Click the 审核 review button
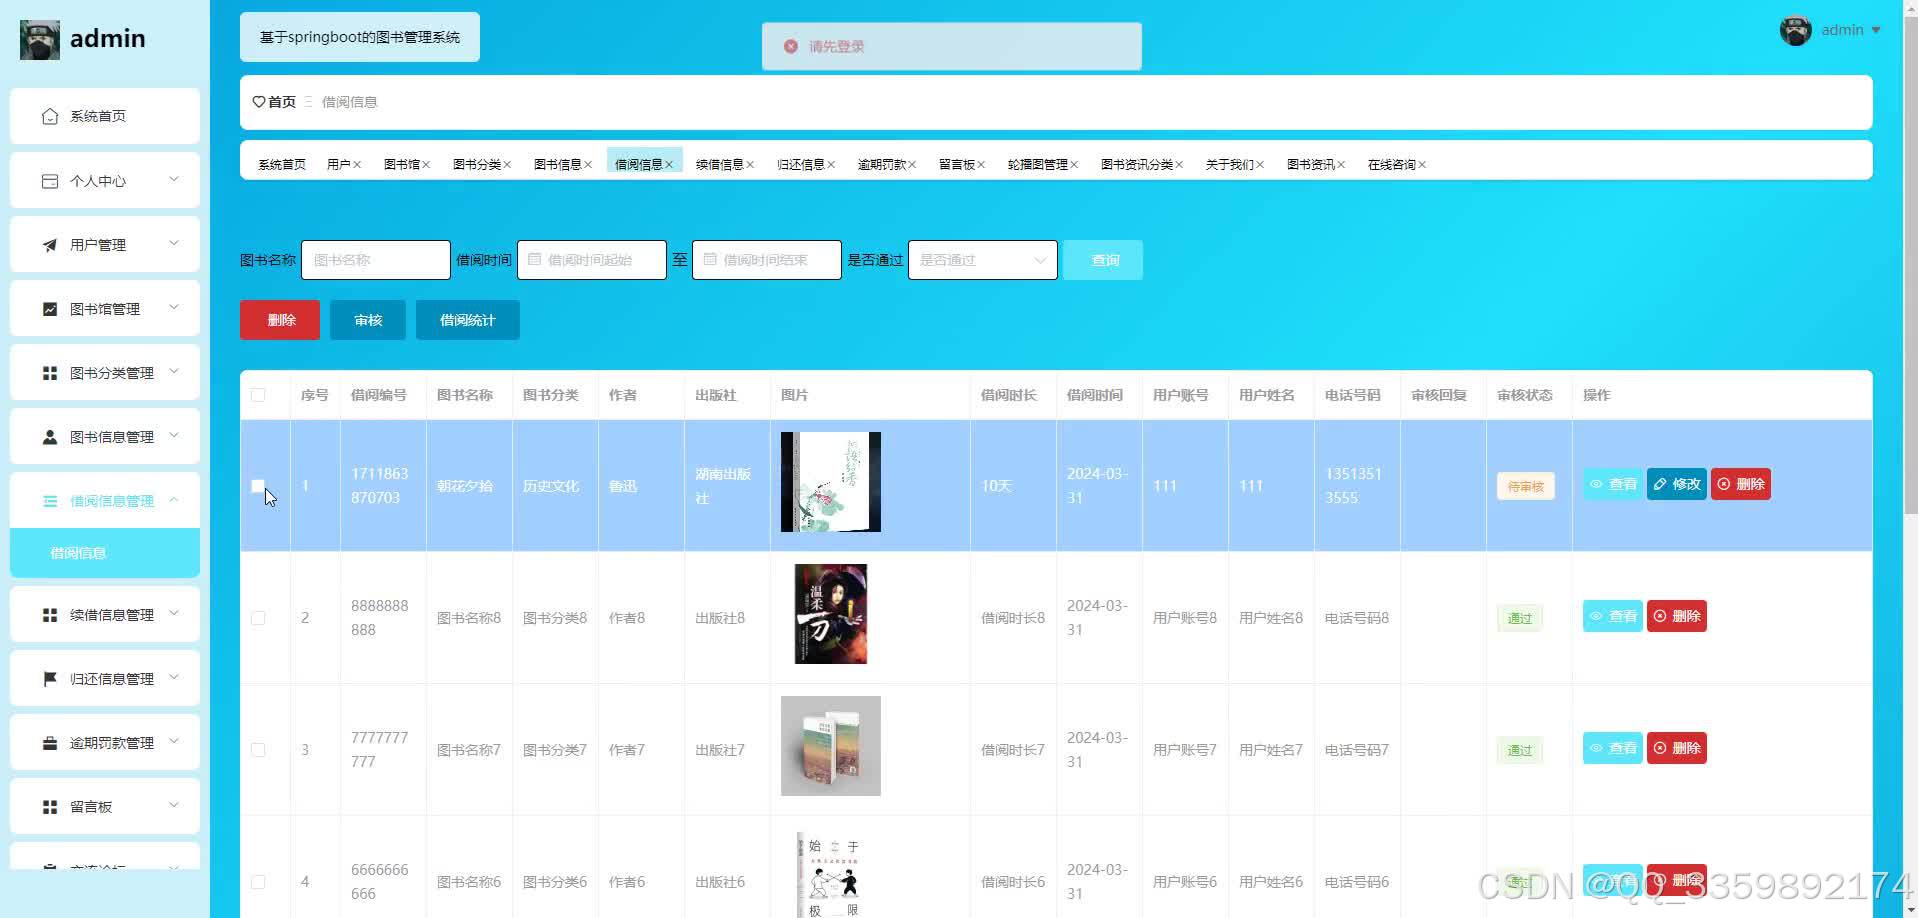The width and height of the screenshot is (1918, 918). coord(368,320)
